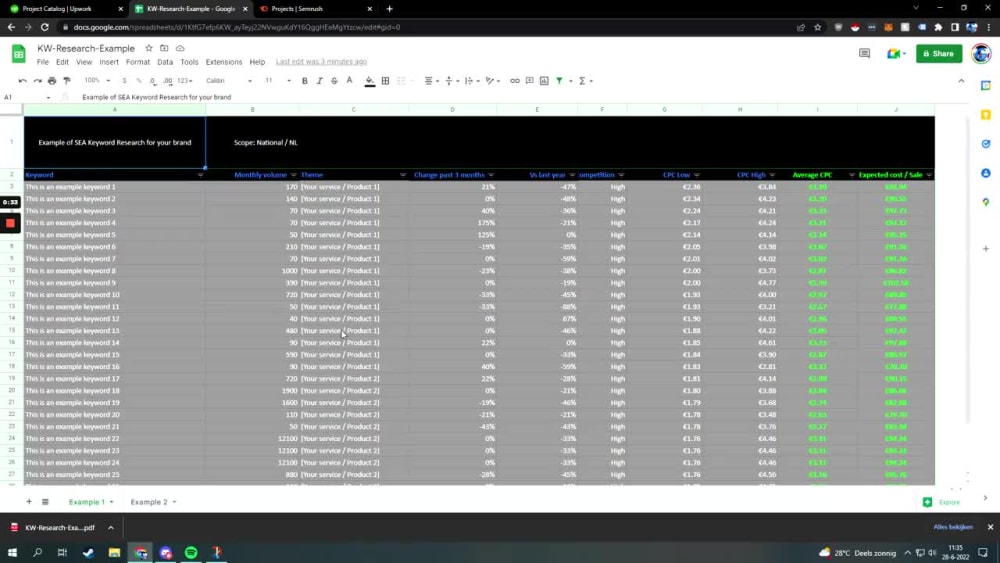Image resolution: width=1000 pixels, height=563 pixels.
Task: Activate the paint format tool
Action: coord(67,81)
